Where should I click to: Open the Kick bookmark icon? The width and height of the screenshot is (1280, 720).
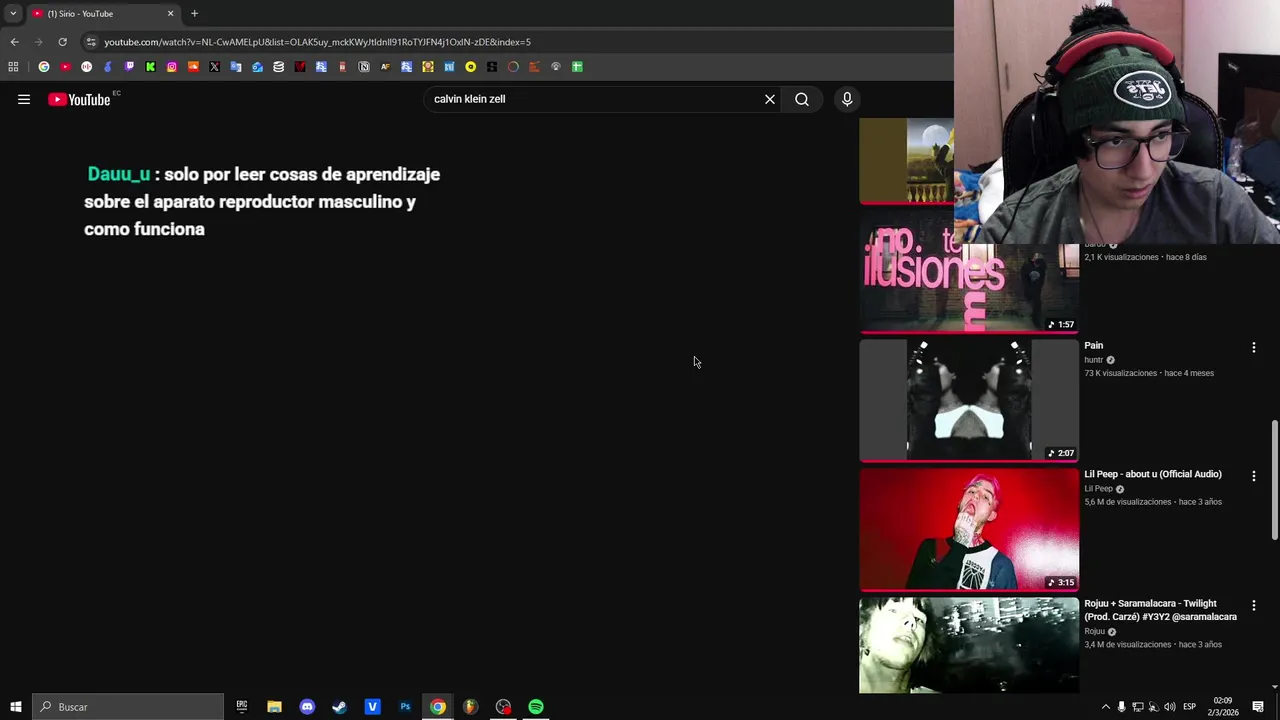click(x=150, y=67)
